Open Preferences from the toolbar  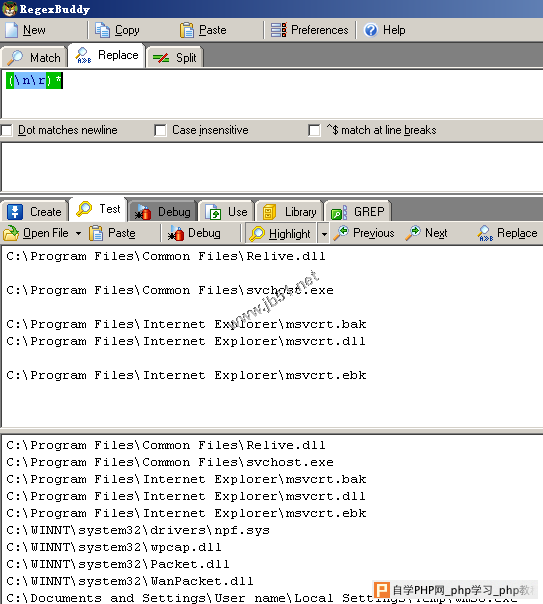coord(309,30)
